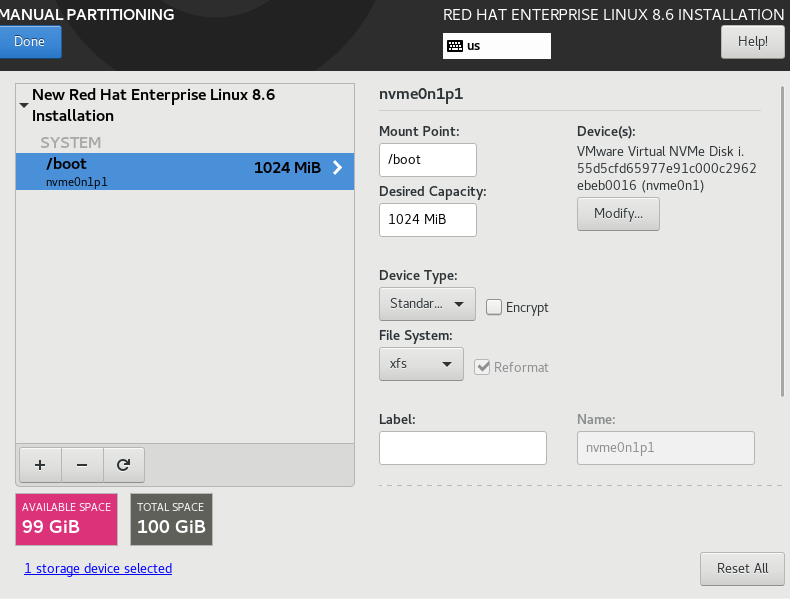
Task: Click the nvme0n1p1 heading text
Action: pyautogui.click(x=421, y=94)
